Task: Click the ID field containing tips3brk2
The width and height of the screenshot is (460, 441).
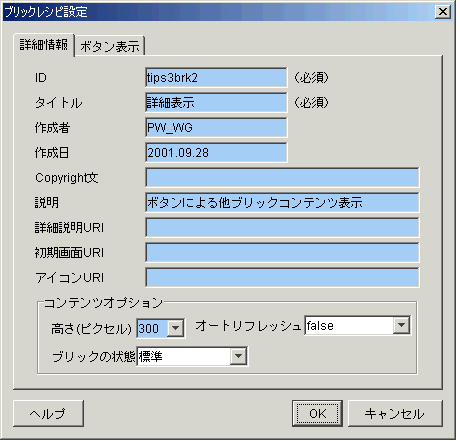Action: [216, 78]
